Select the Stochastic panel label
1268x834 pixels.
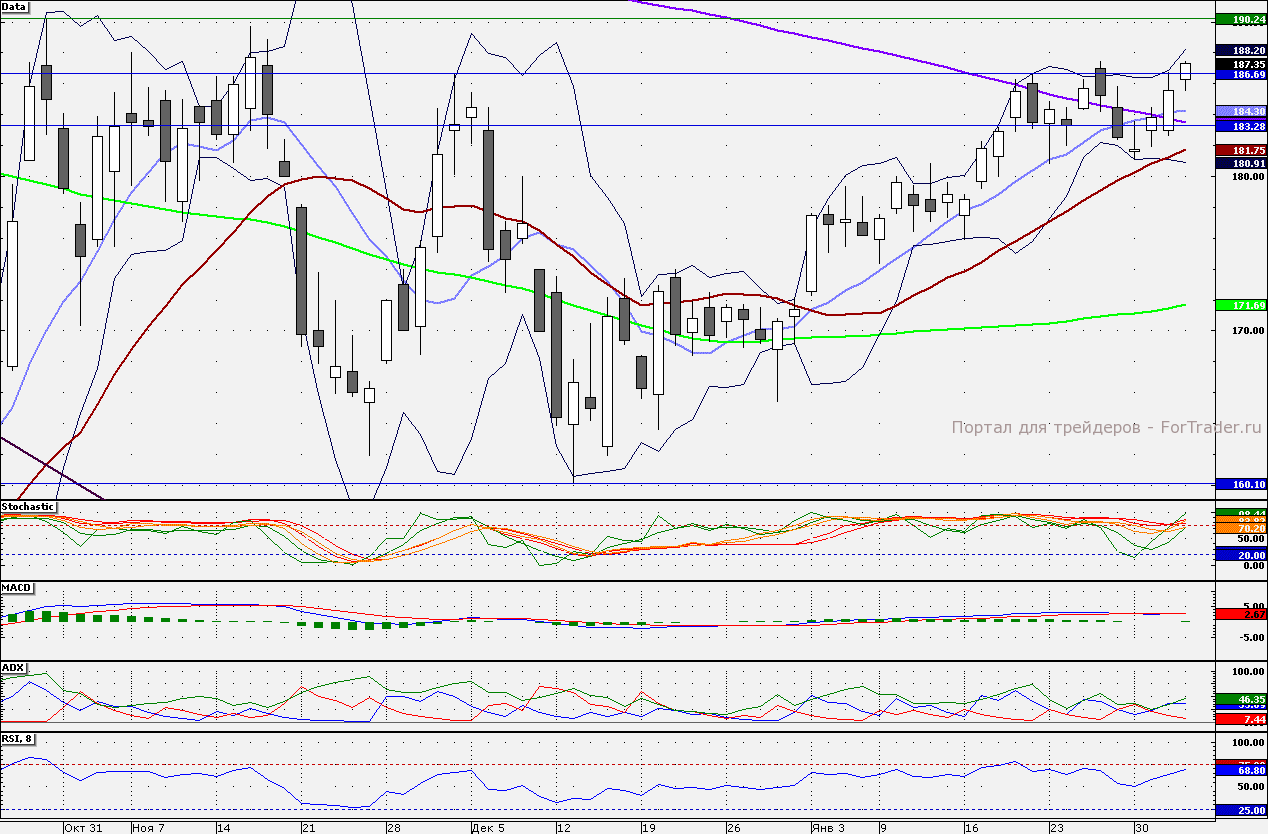pos(28,507)
